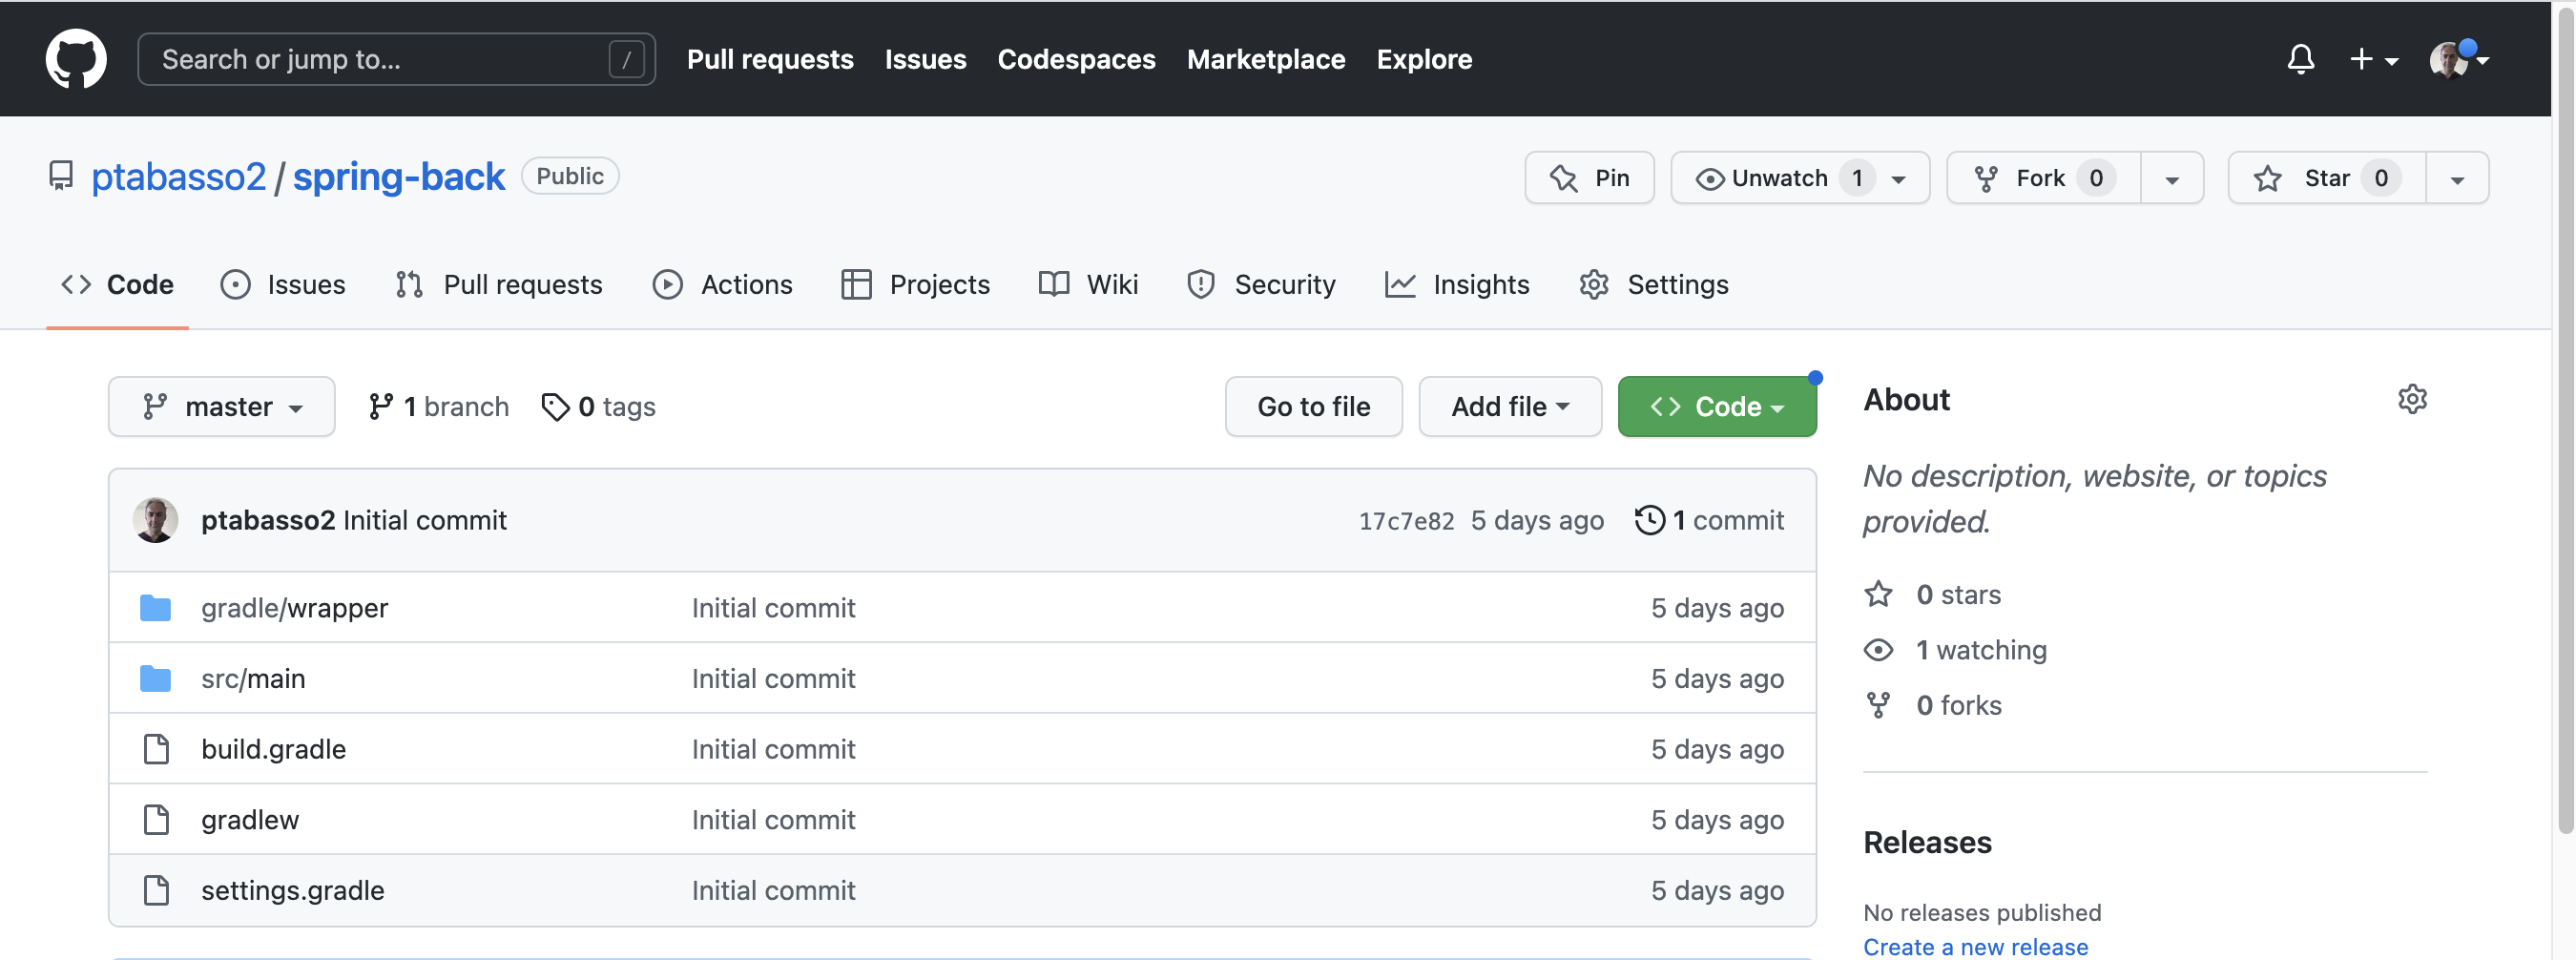The height and width of the screenshot is (960, 2576).
Task: Star the repository
Action: point(2327,178)
